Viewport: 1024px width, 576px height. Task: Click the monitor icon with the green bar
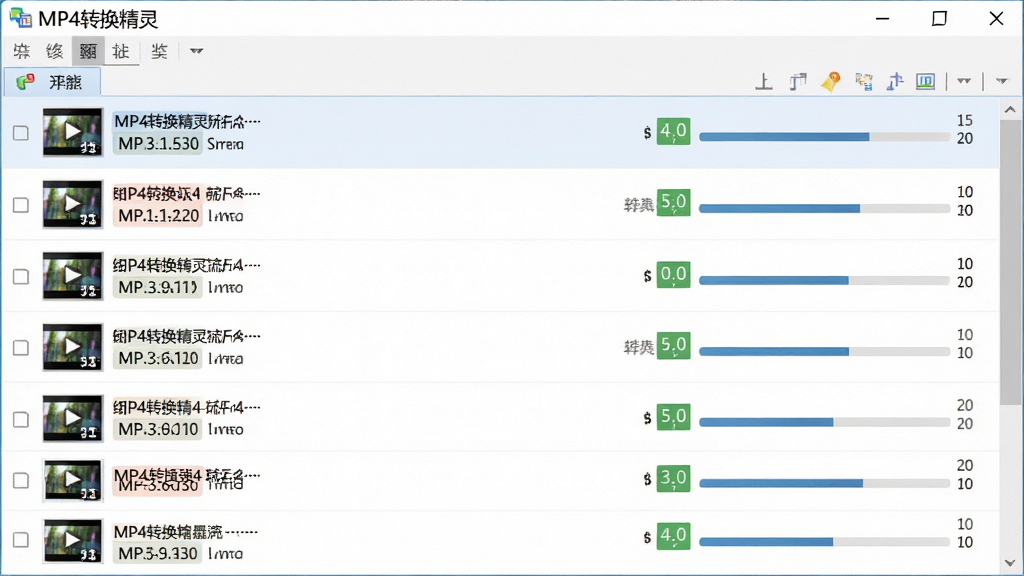click(925, 82)
